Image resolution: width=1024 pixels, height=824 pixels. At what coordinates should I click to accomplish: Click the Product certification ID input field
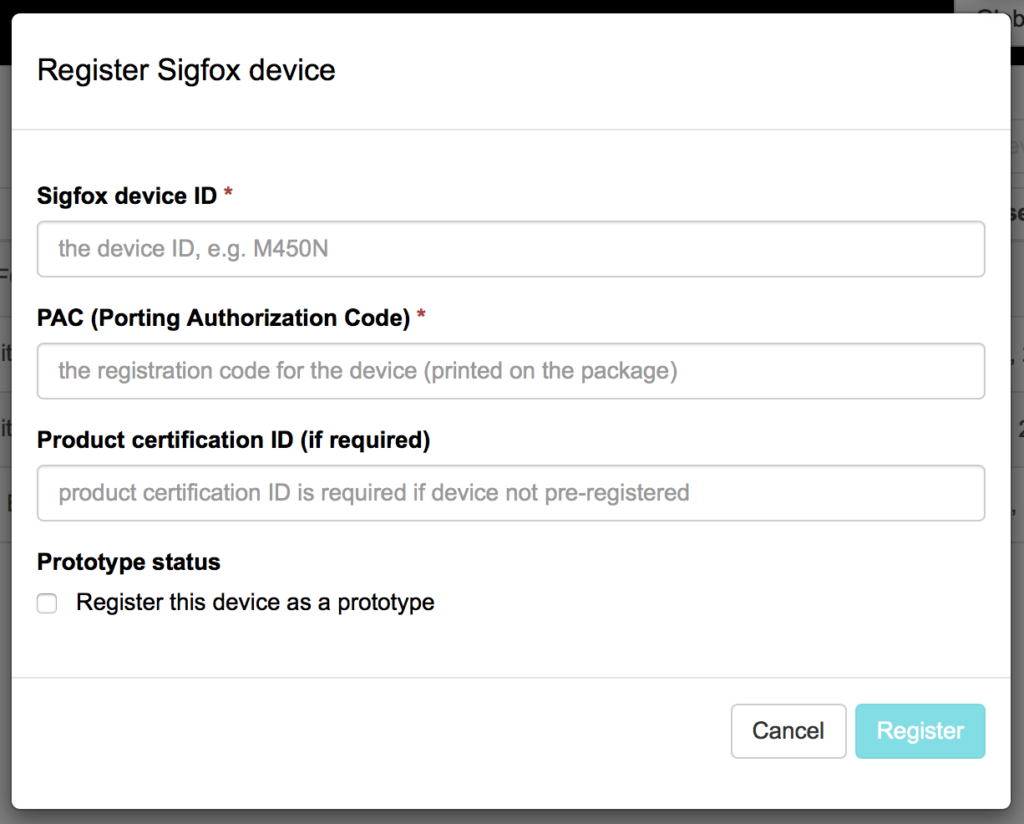[511, 493]
